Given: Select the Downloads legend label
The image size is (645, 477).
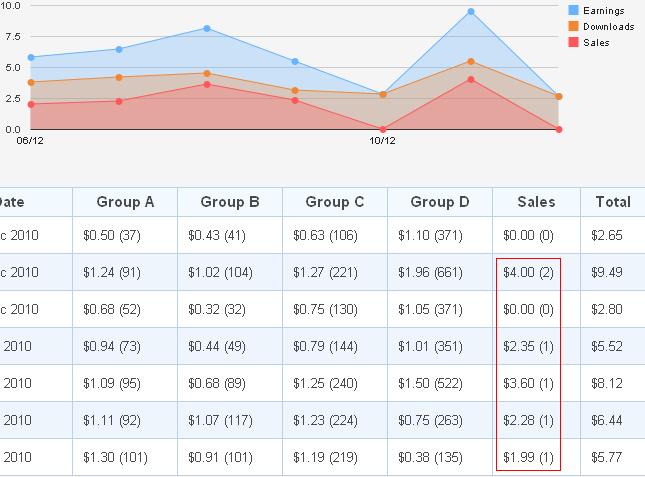Looking at the screenshot, I should point(609,27).
